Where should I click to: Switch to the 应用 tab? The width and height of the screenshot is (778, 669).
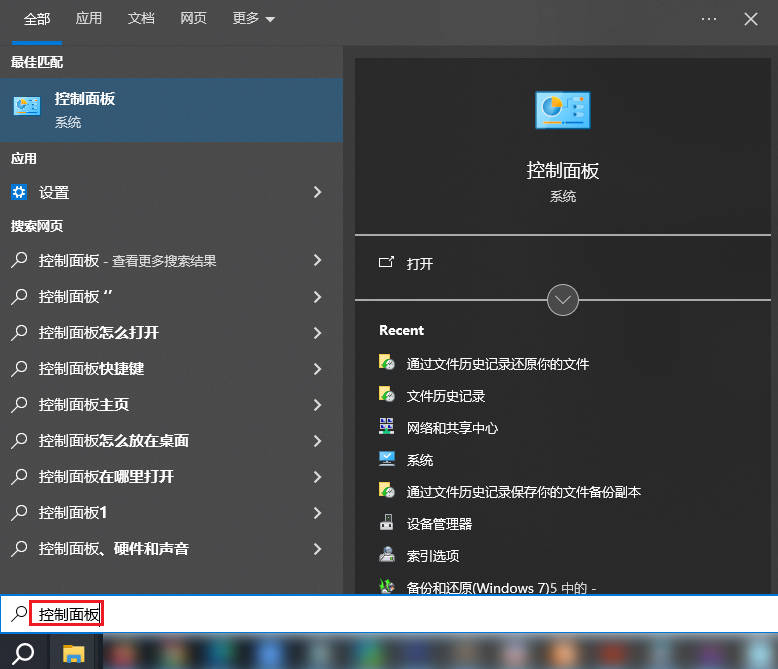[89, 18]
